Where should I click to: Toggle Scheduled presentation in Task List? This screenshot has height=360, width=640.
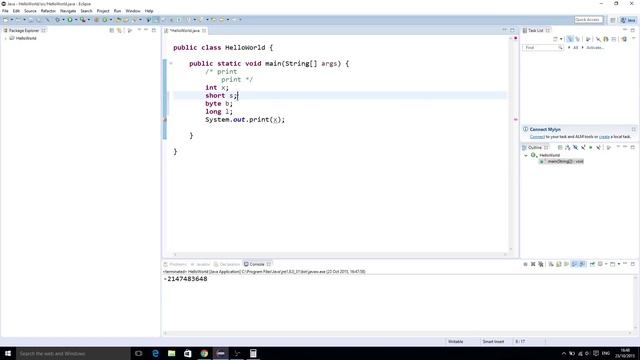pyautogui.click(x=577, y=39)
